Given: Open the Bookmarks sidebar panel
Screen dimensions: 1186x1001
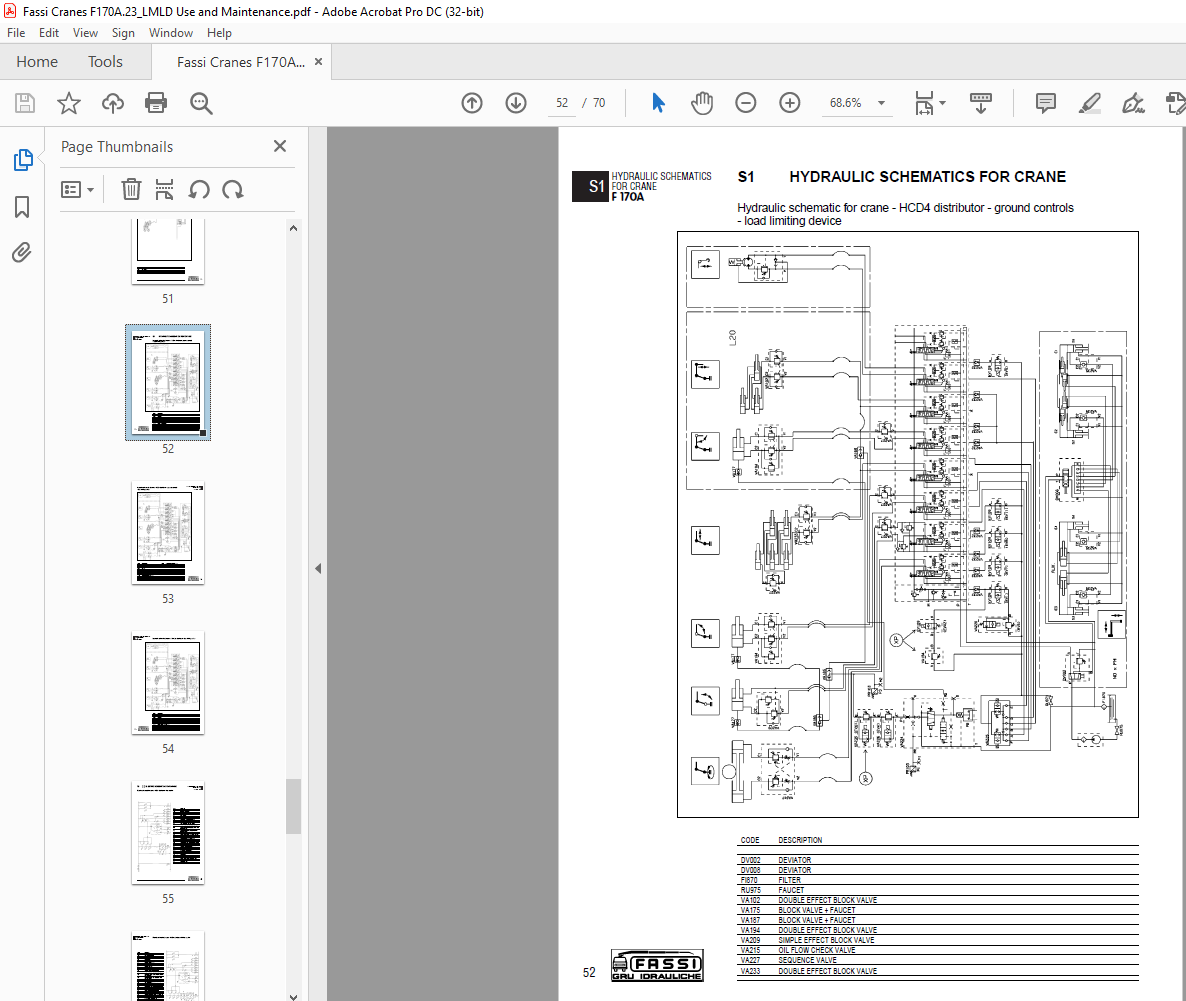Looking at the screenshot, I should tap(22, 207).
